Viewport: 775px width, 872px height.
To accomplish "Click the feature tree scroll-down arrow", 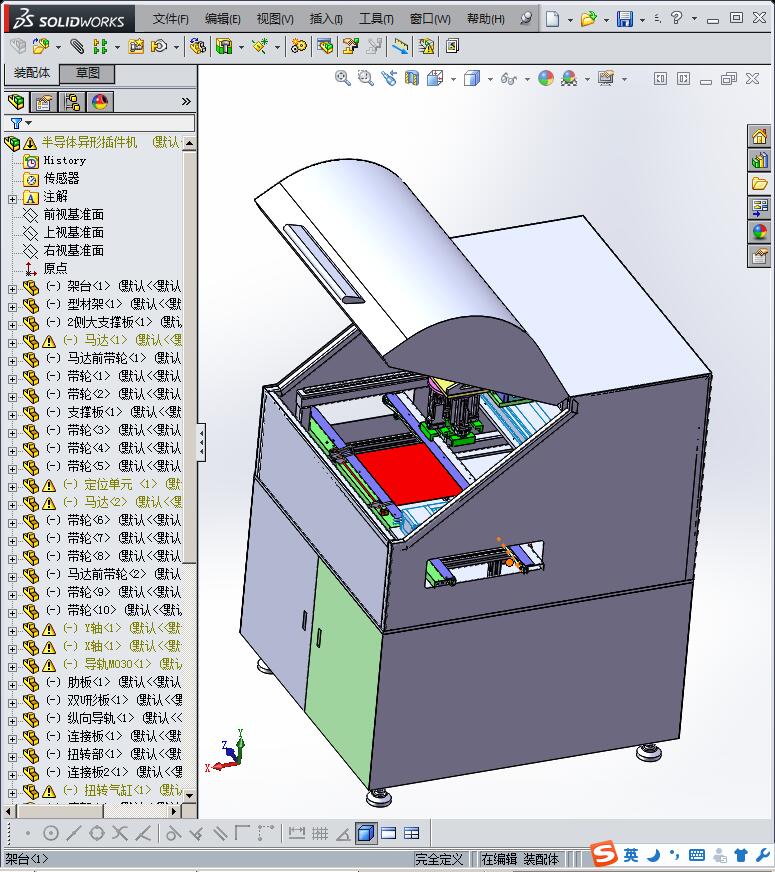I will (190, 795).
